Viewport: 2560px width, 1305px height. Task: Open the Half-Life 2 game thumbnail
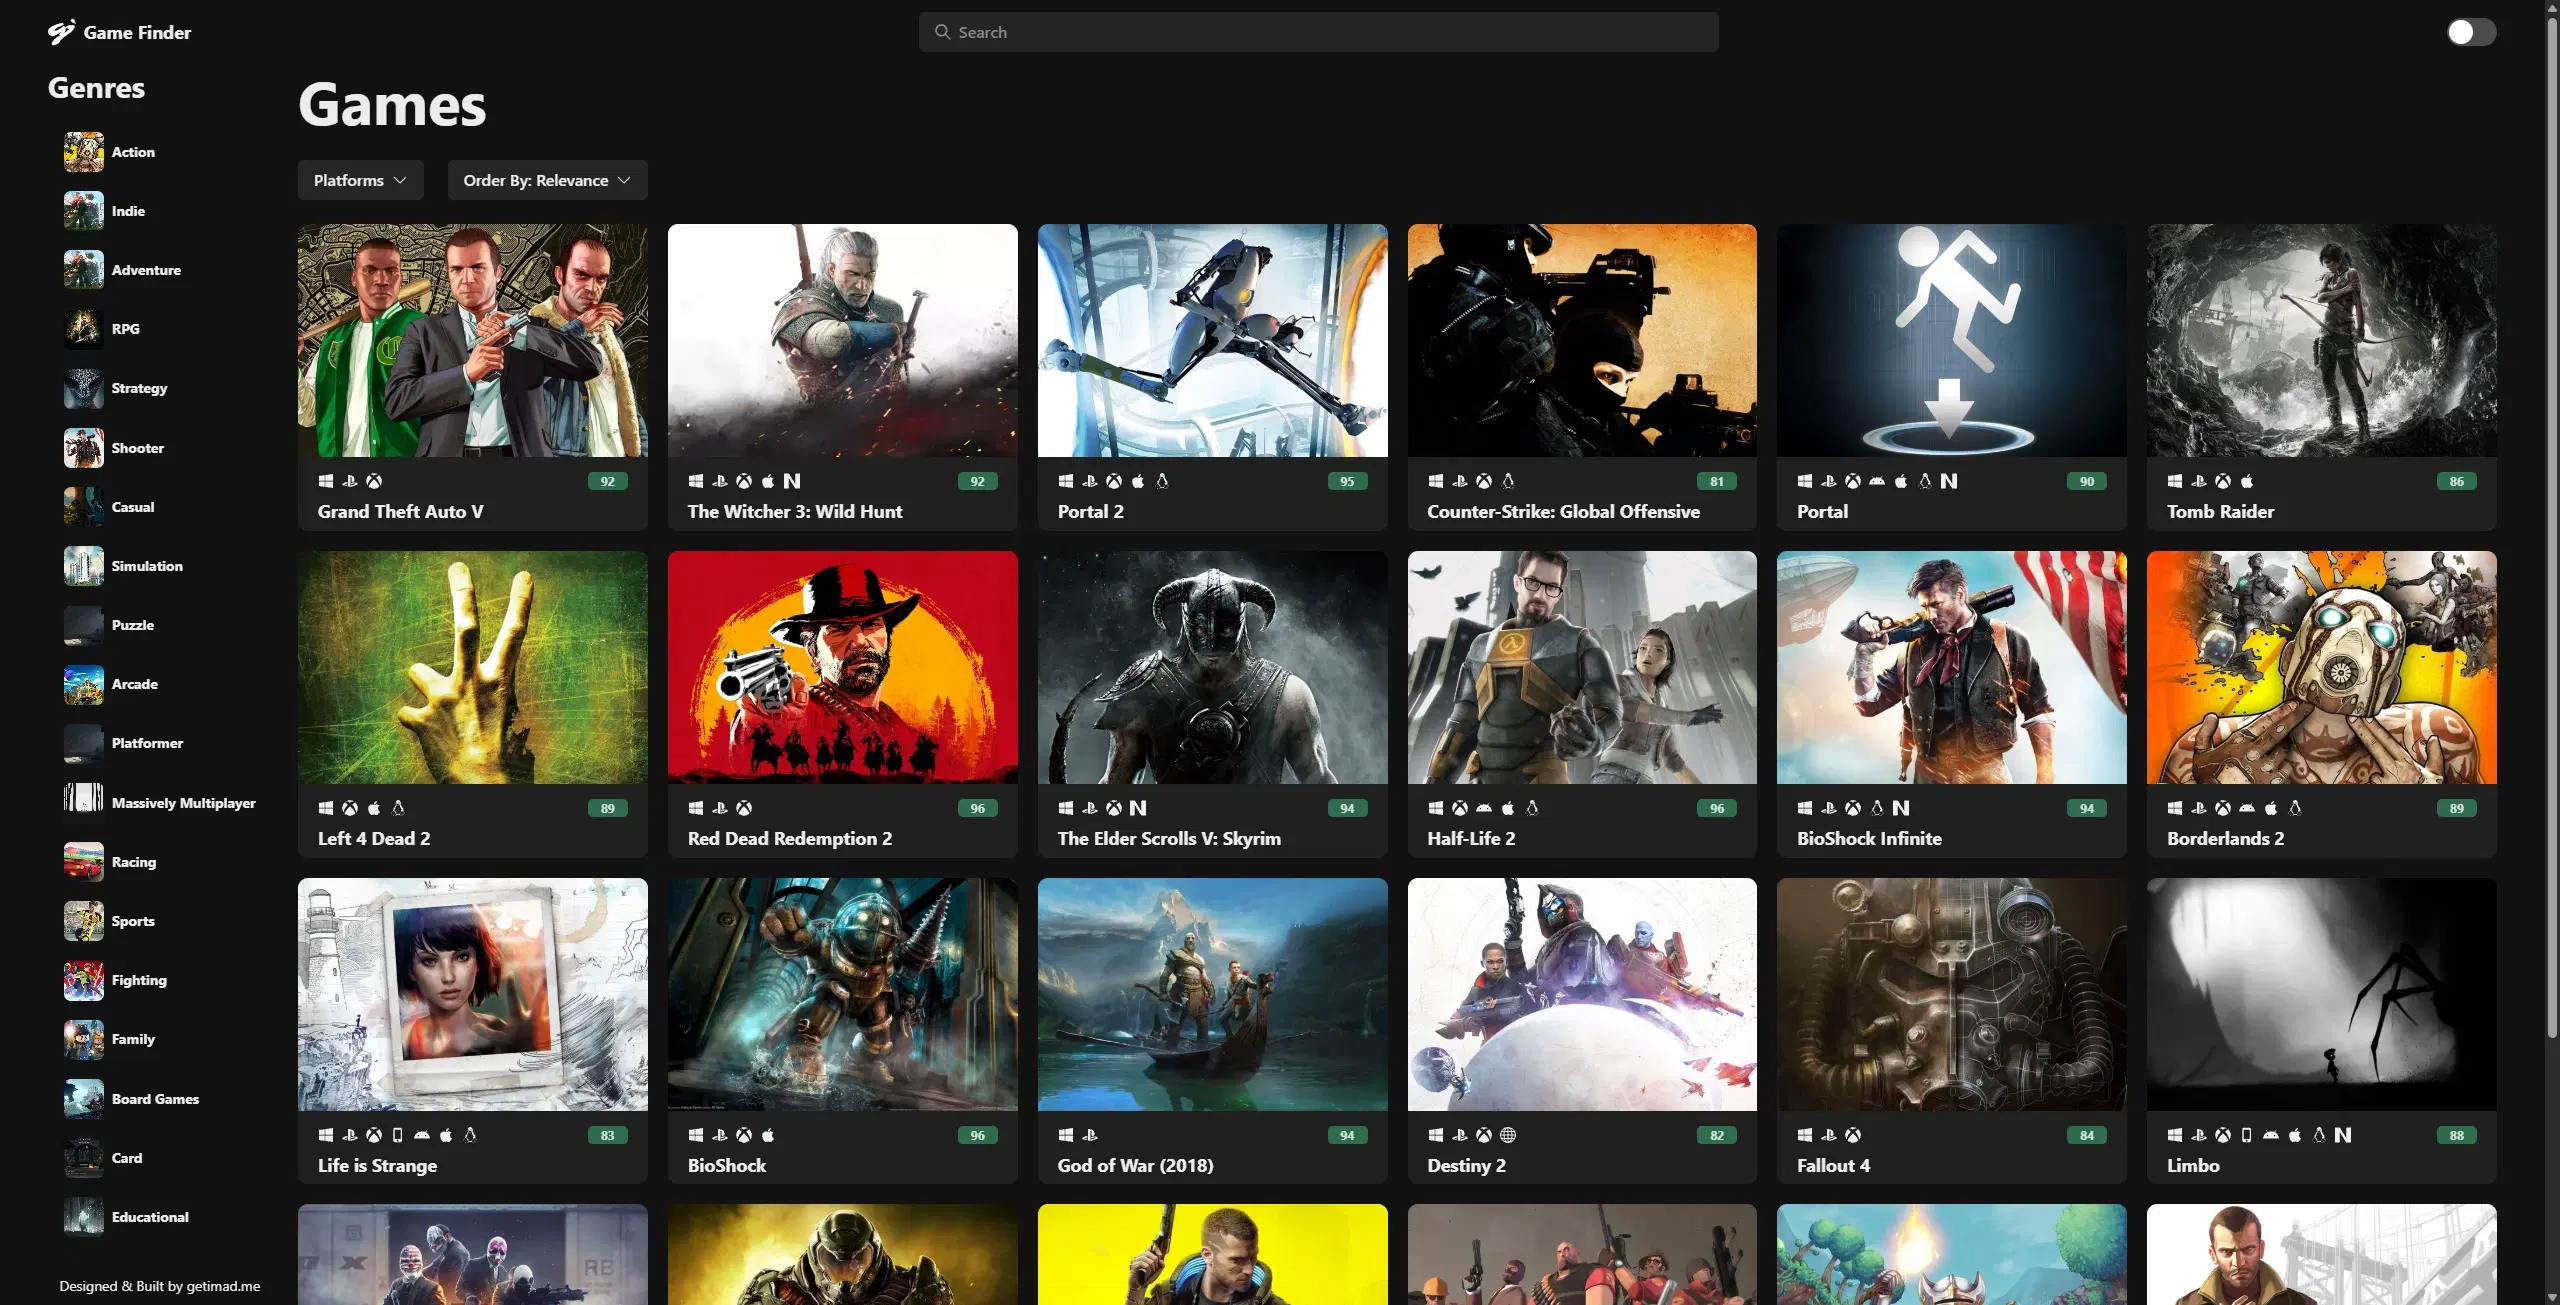[1582, 667]
